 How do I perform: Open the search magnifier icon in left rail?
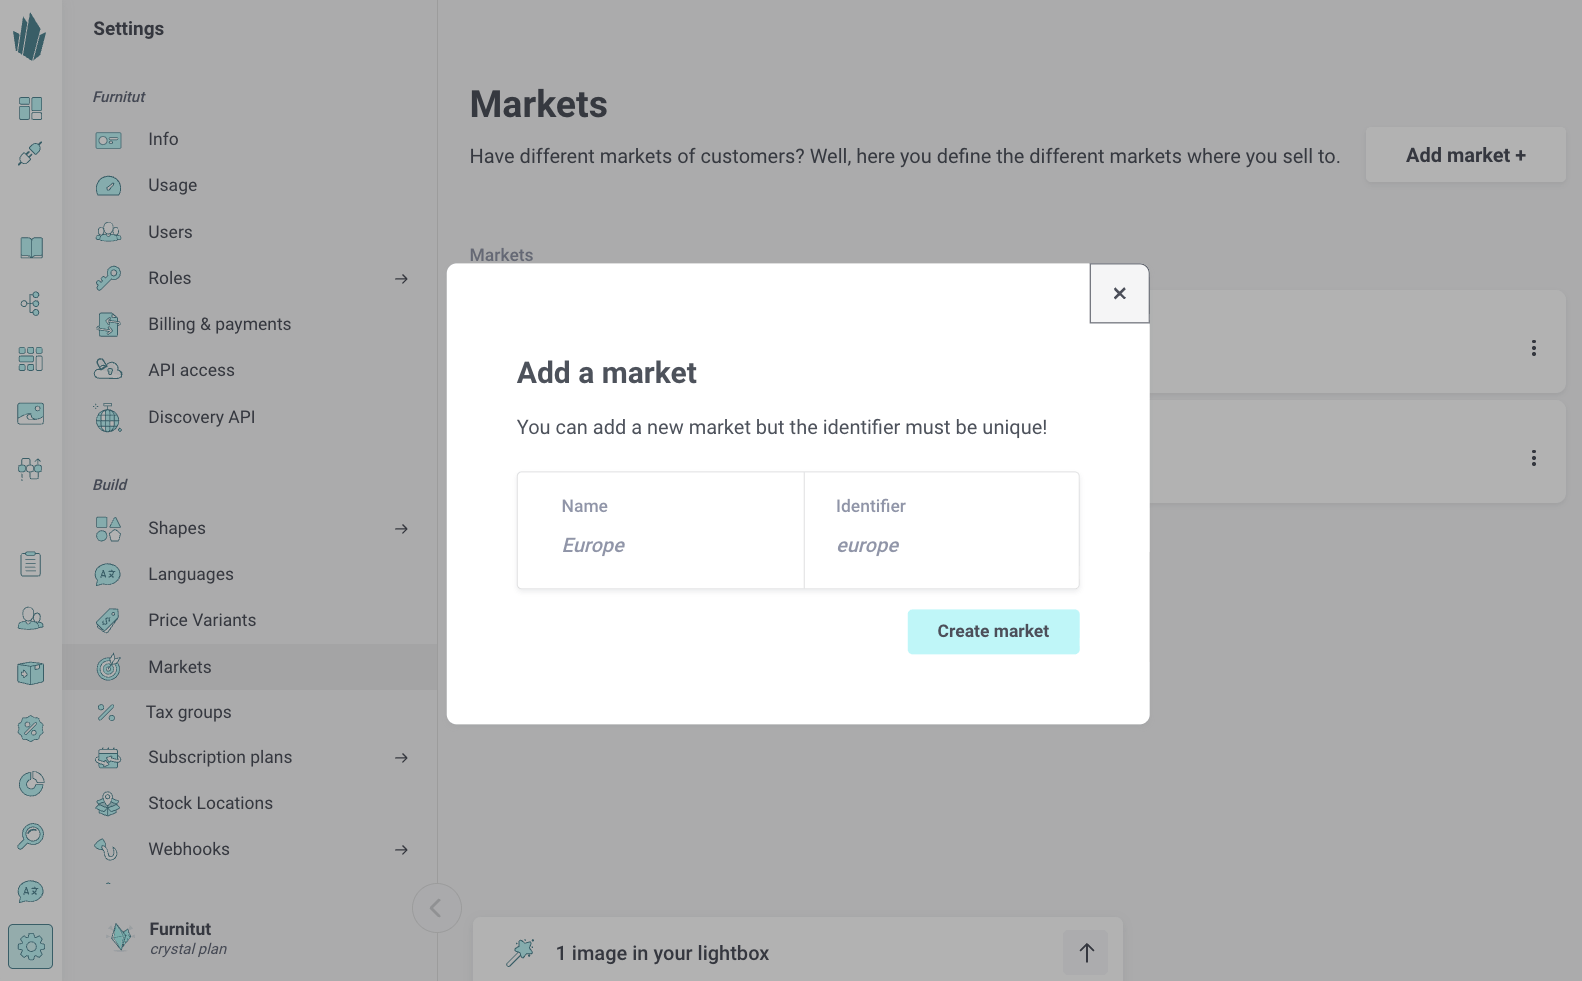tap(31, 836)
